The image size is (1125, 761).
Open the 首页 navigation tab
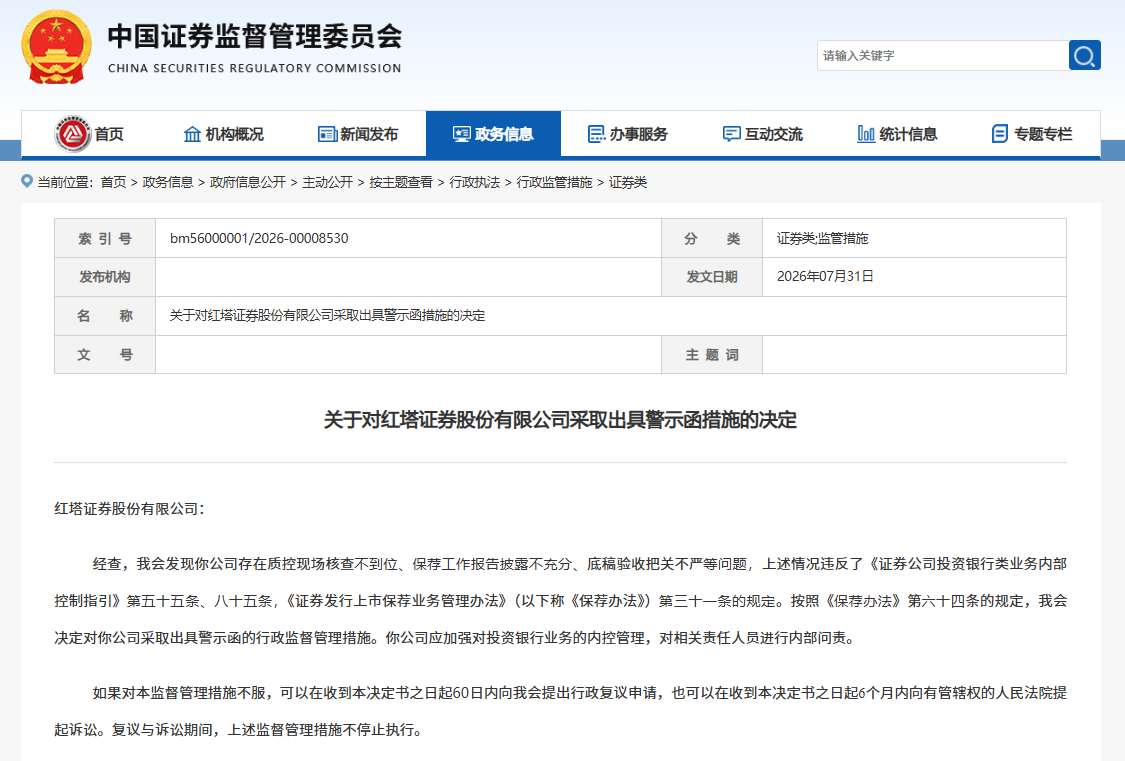pos(89,134)
